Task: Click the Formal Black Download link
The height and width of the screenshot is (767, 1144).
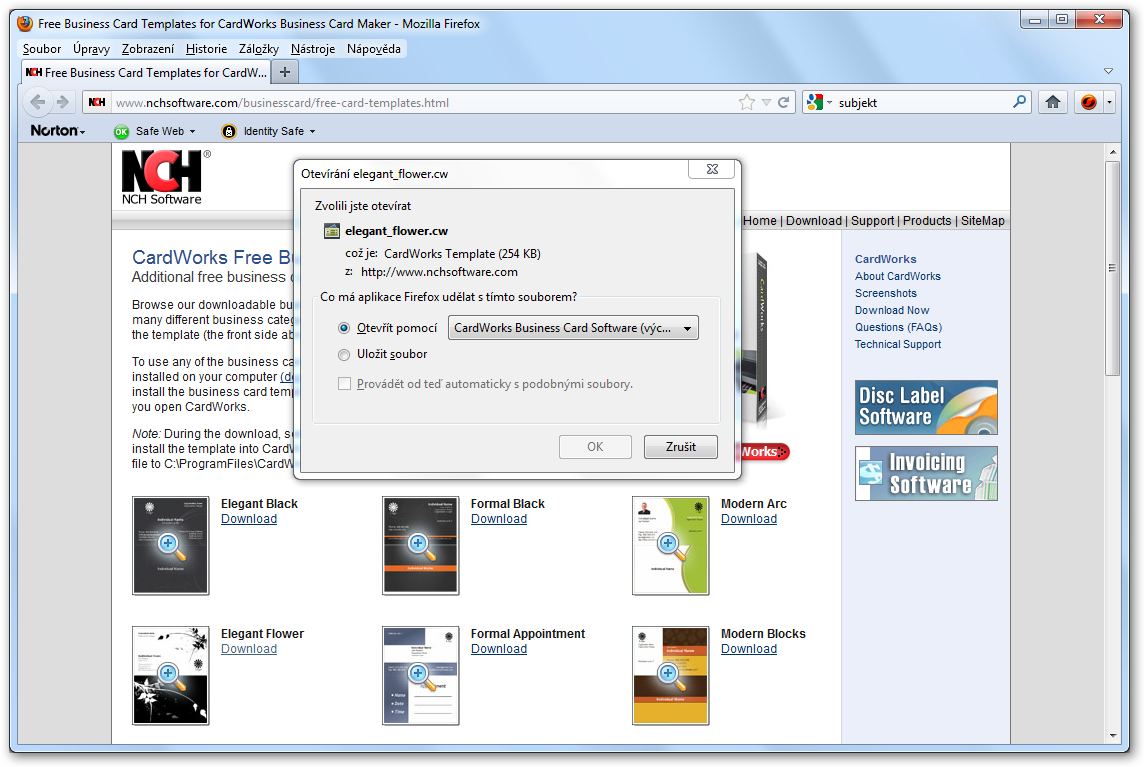Action: point(499,519)
